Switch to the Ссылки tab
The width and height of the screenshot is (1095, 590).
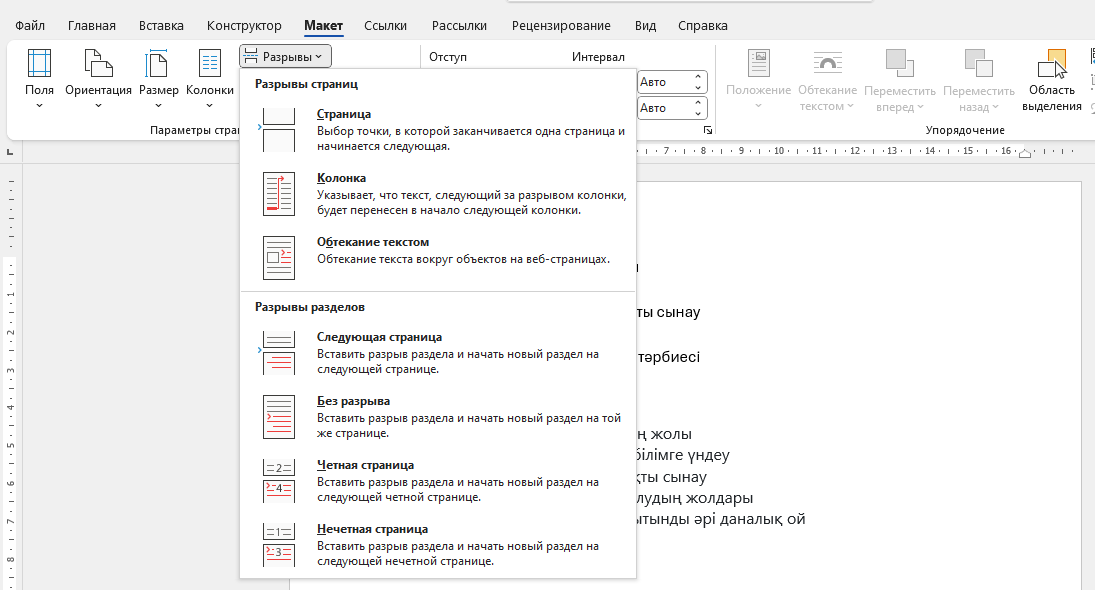pyautogui.click(x=385, y=26)
